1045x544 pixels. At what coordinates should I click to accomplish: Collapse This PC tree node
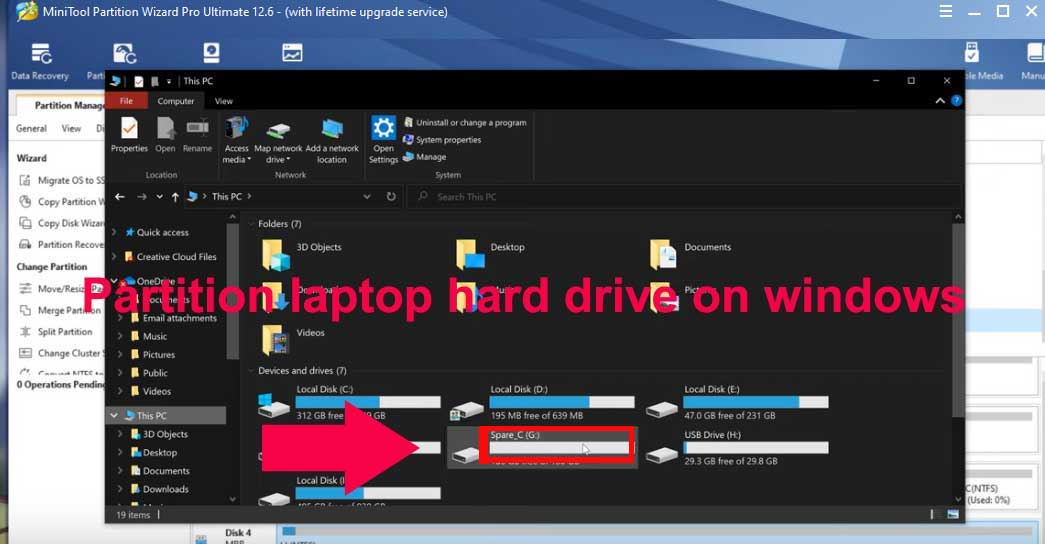tap(114, 415)
